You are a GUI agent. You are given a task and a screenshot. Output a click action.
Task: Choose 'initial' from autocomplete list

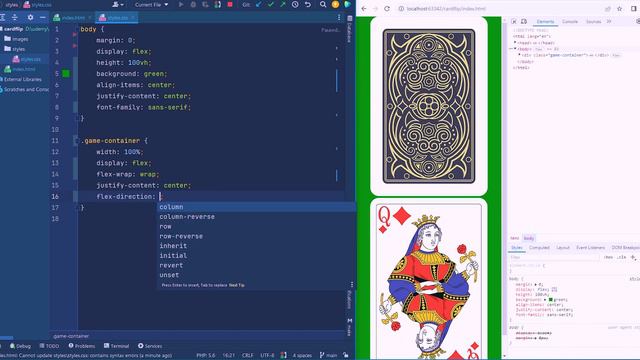pyautogui.click(x=257, y=256)
